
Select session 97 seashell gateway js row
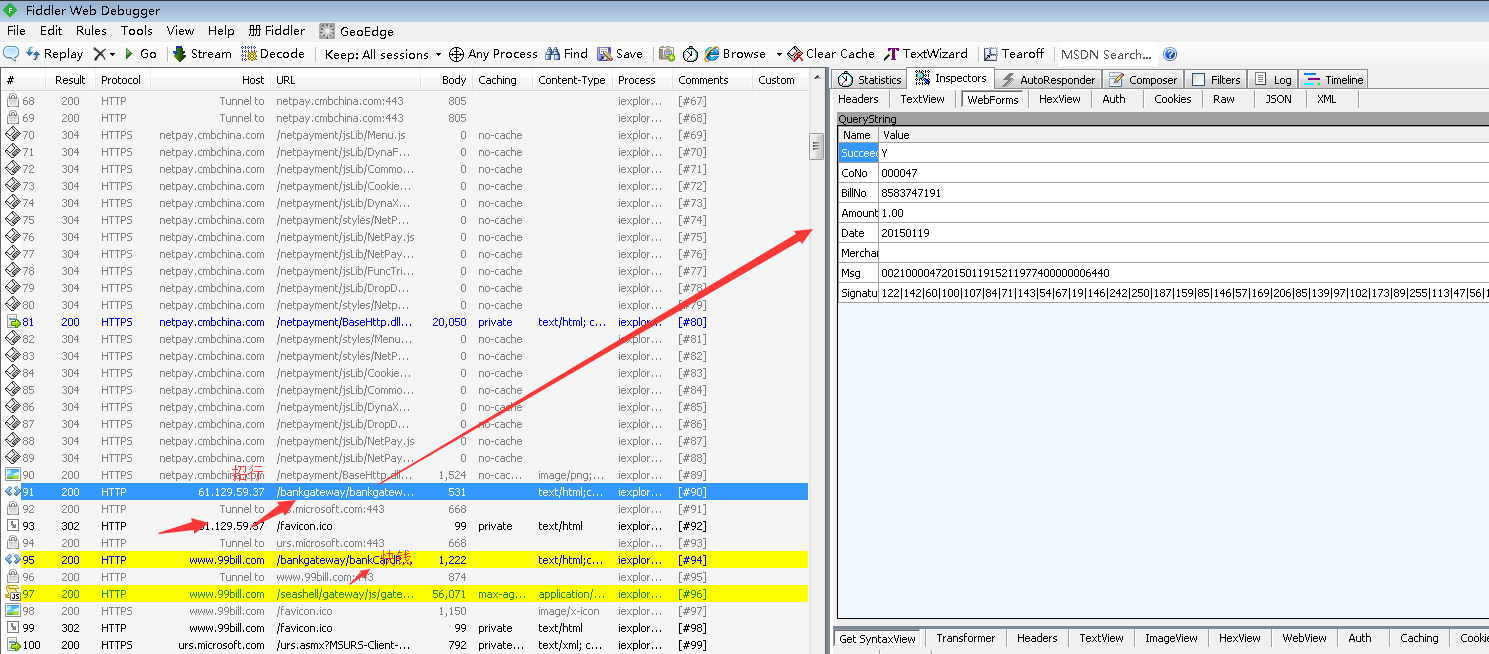404,594
